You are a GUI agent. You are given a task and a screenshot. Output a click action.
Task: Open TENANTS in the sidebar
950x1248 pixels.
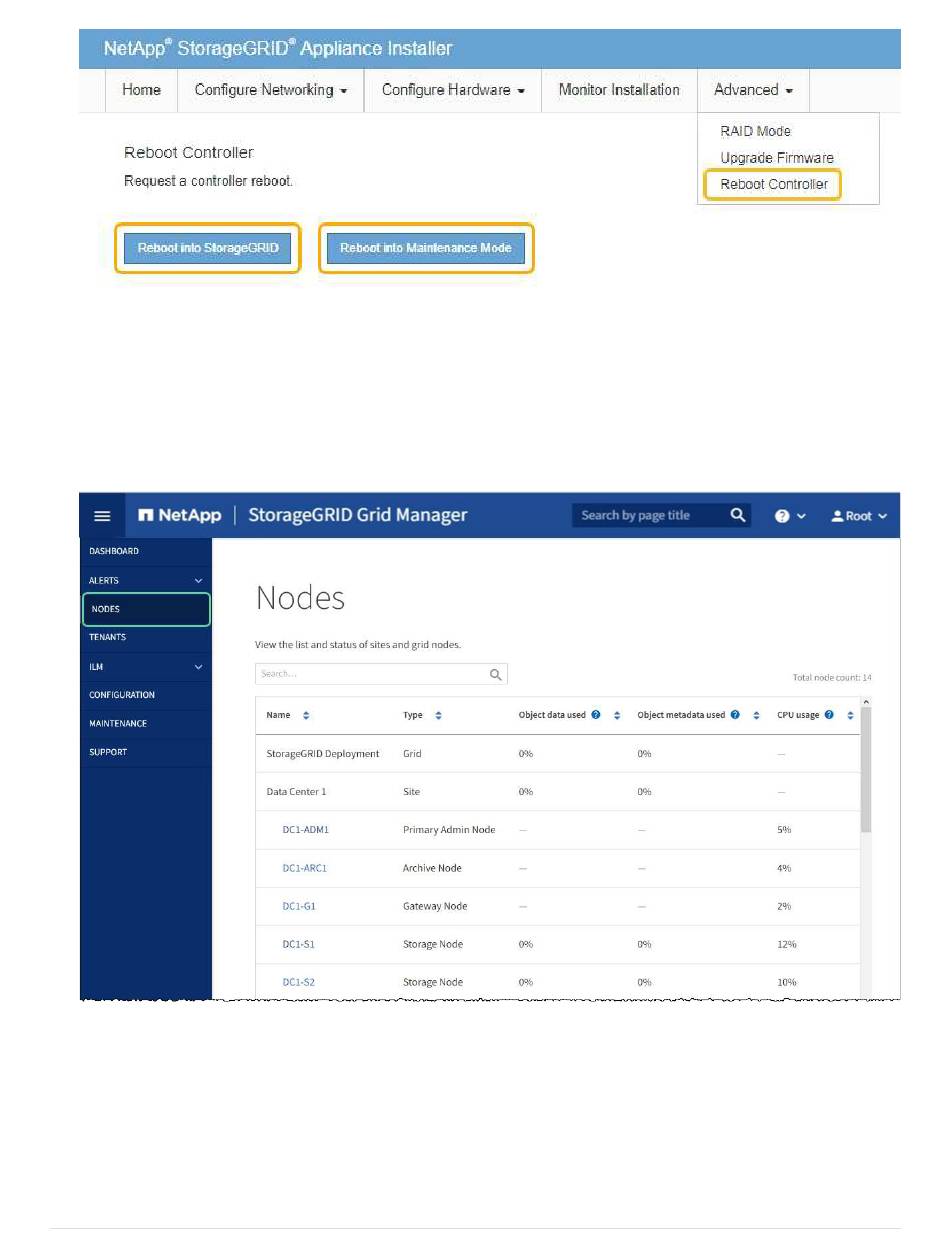(x=107, y=637)
